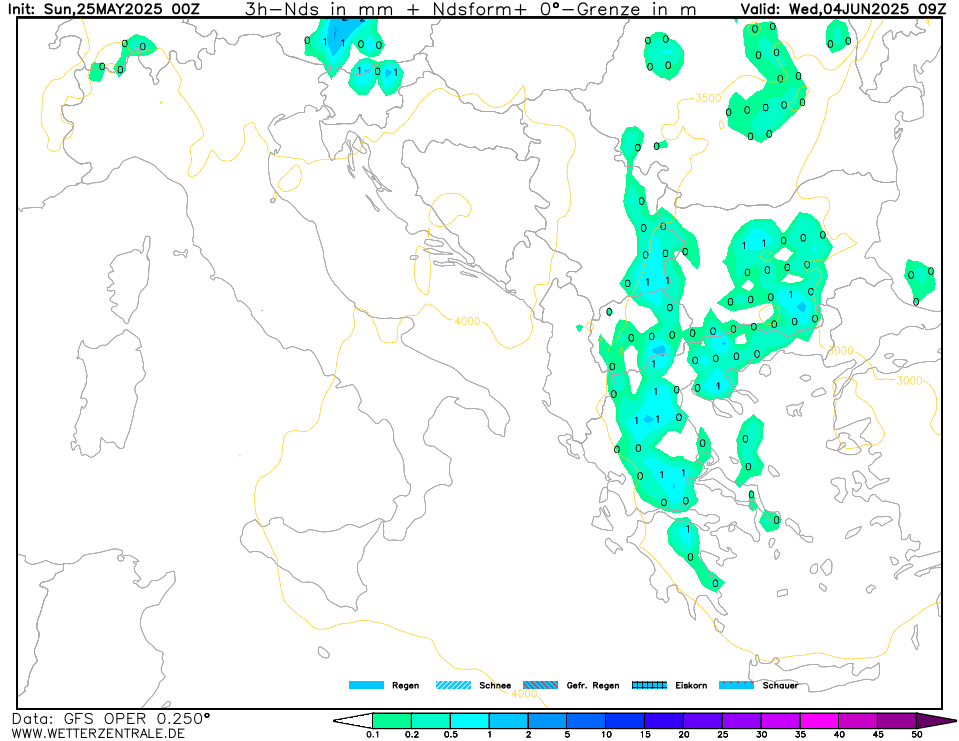
Task: Select the color bar segment between 45 and 50
Action: 897,721
